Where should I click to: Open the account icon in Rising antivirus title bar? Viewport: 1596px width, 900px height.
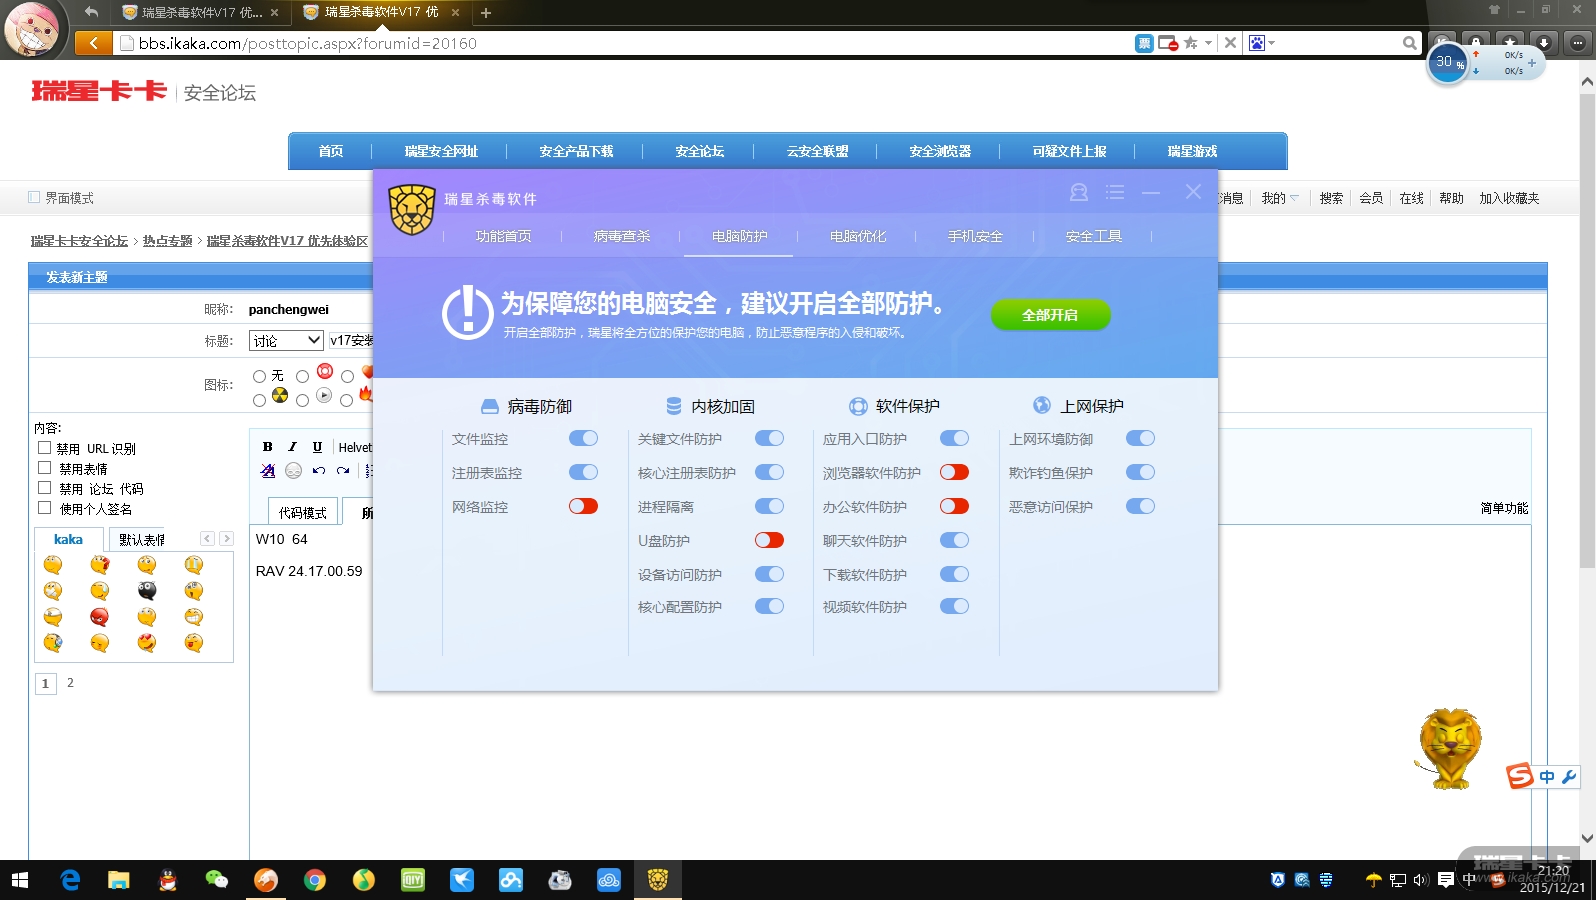click(x=1078, y=192)
